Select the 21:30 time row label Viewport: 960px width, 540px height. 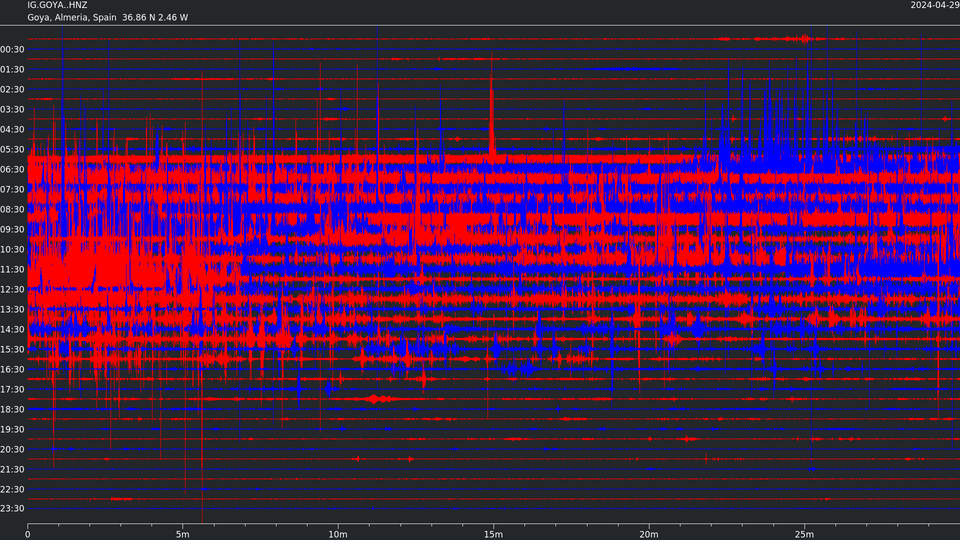click(x=12, y=470)
